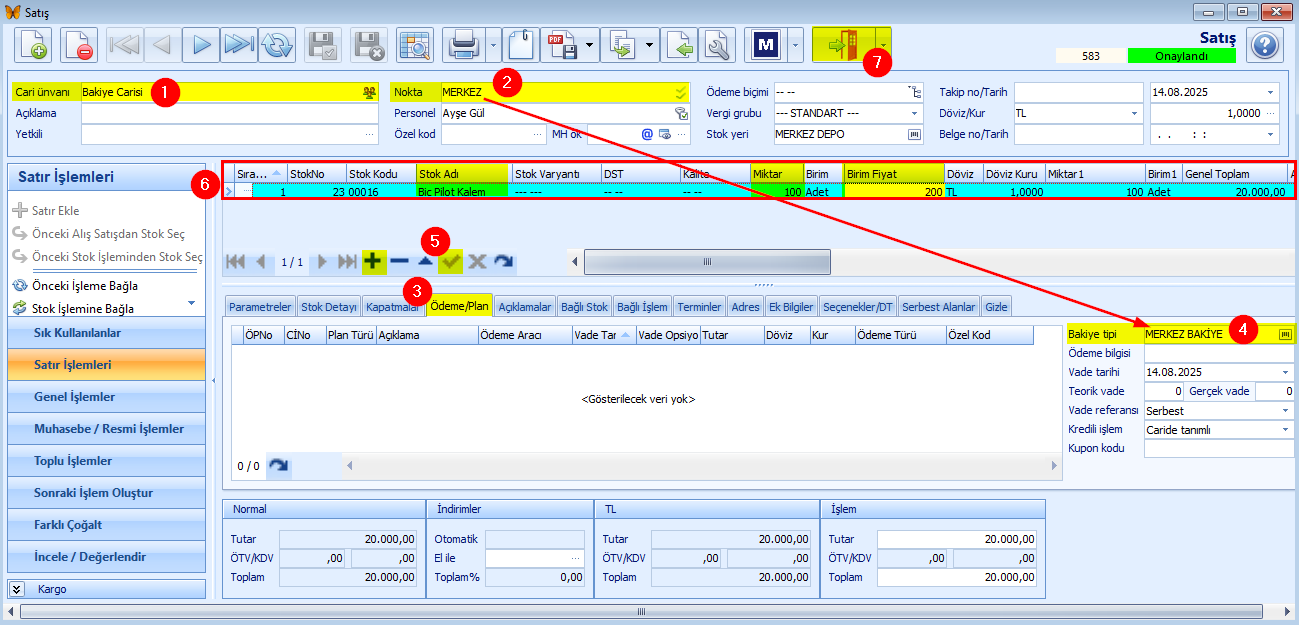
Task: Click the blue help question mark icon
Action: [x=1264, y=45]
